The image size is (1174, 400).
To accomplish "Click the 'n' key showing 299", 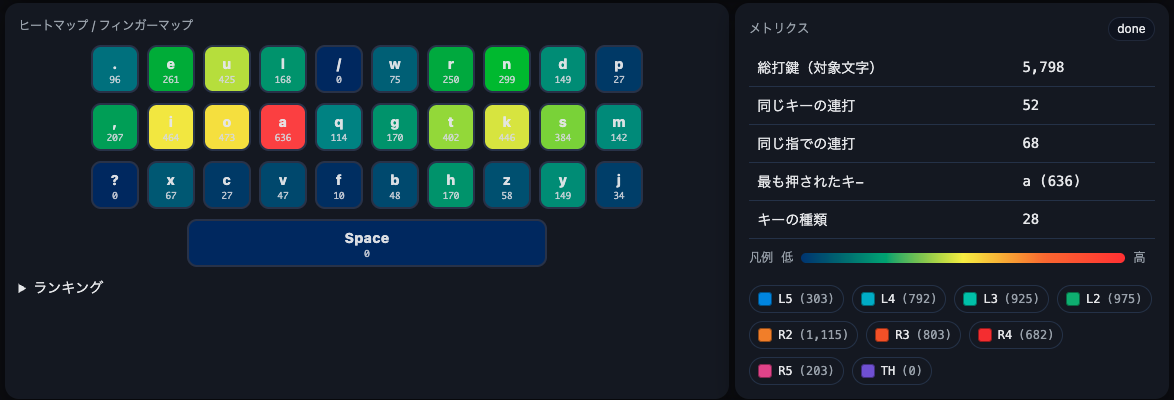I will pos(507,69).
